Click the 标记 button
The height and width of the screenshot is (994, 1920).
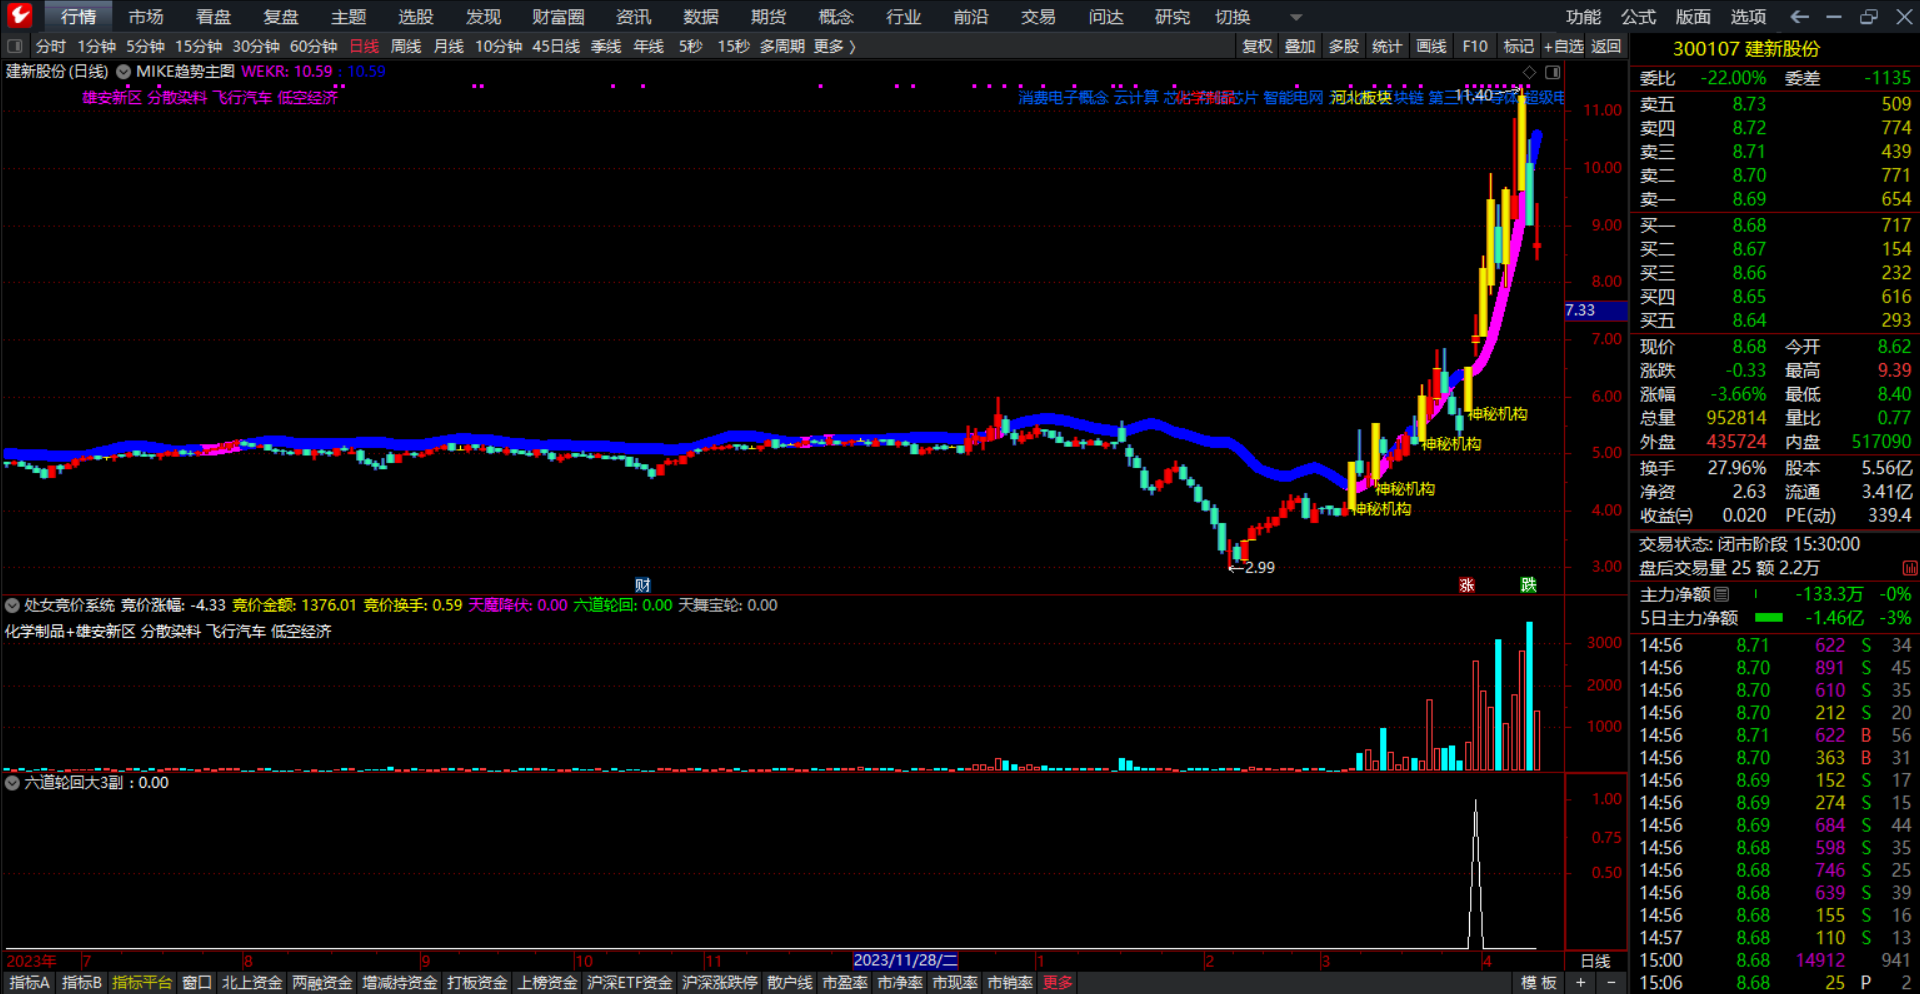(1518, 46)
